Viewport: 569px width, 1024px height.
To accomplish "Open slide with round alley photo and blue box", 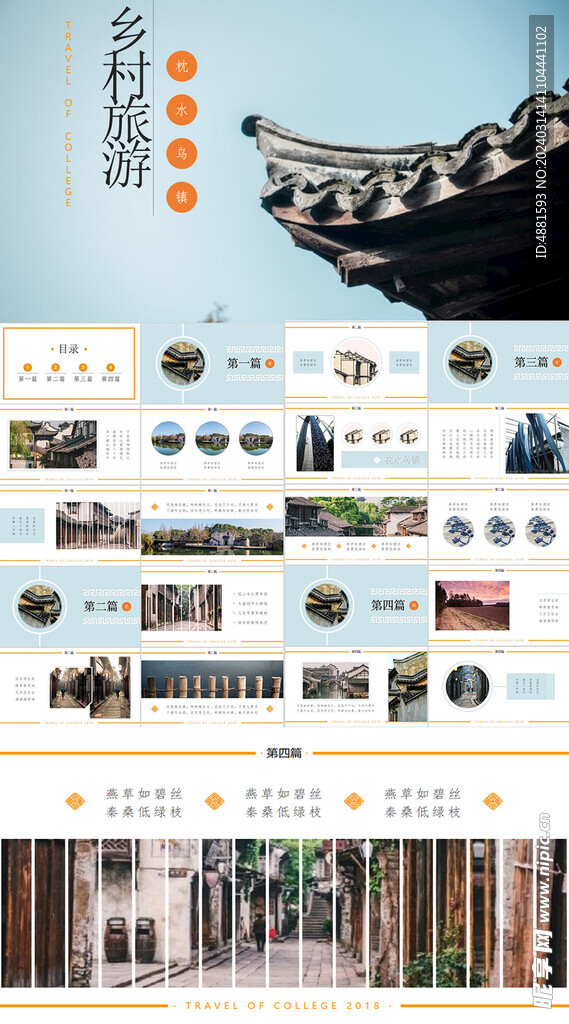I will pyautogui.click(x=499, y=687).
